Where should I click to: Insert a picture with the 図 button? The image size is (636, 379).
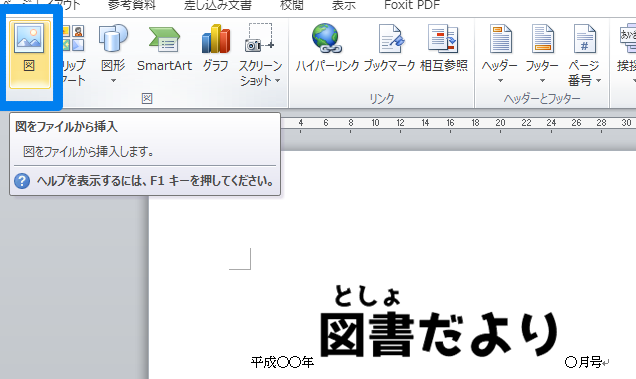30,54
